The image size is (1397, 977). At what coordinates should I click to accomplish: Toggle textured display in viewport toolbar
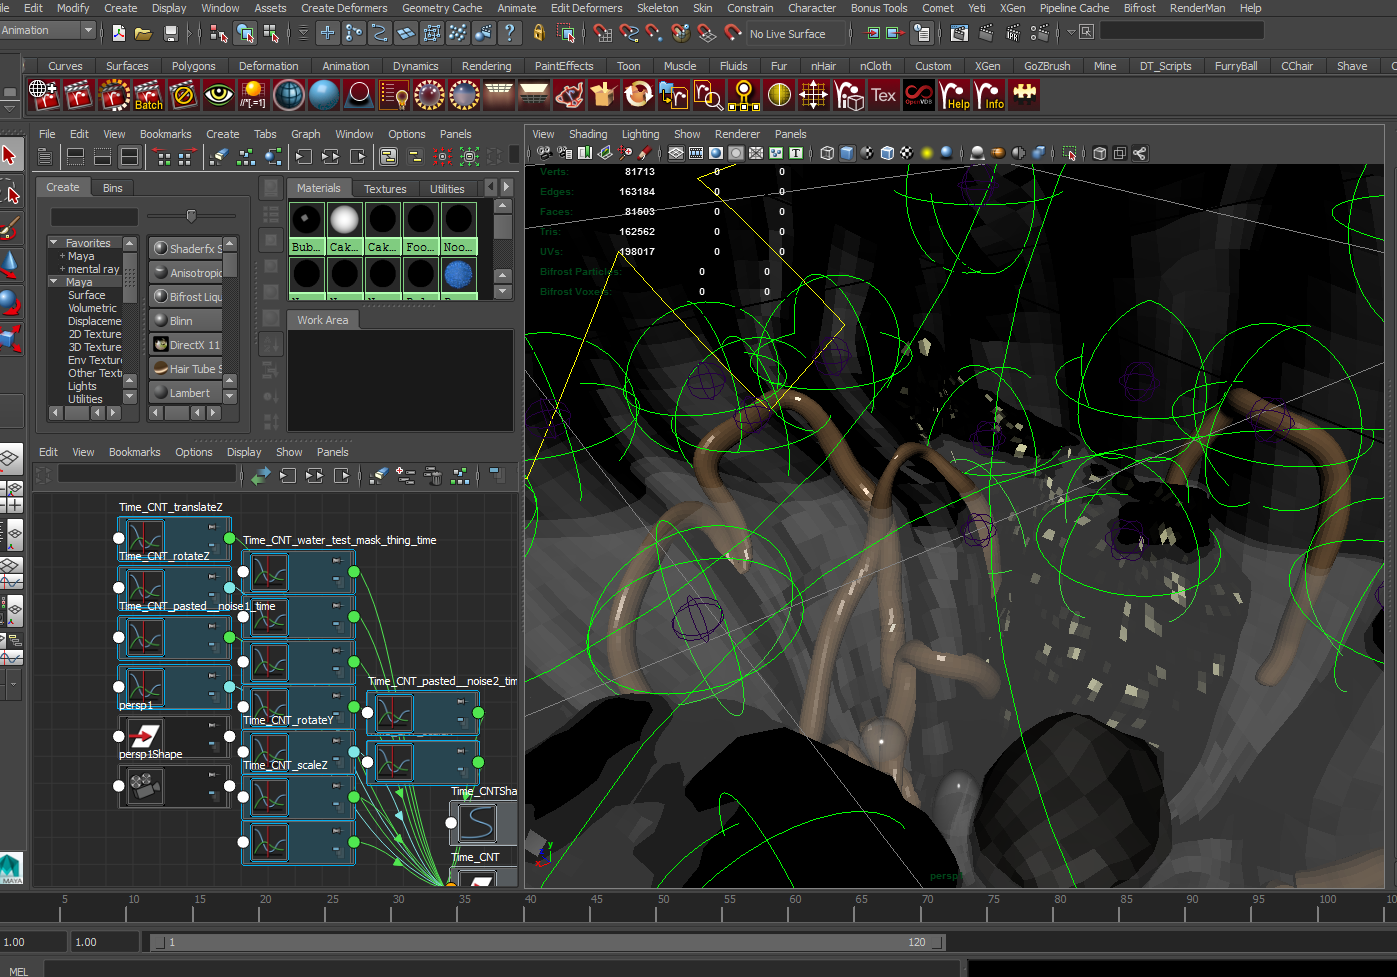click(906, 153)
